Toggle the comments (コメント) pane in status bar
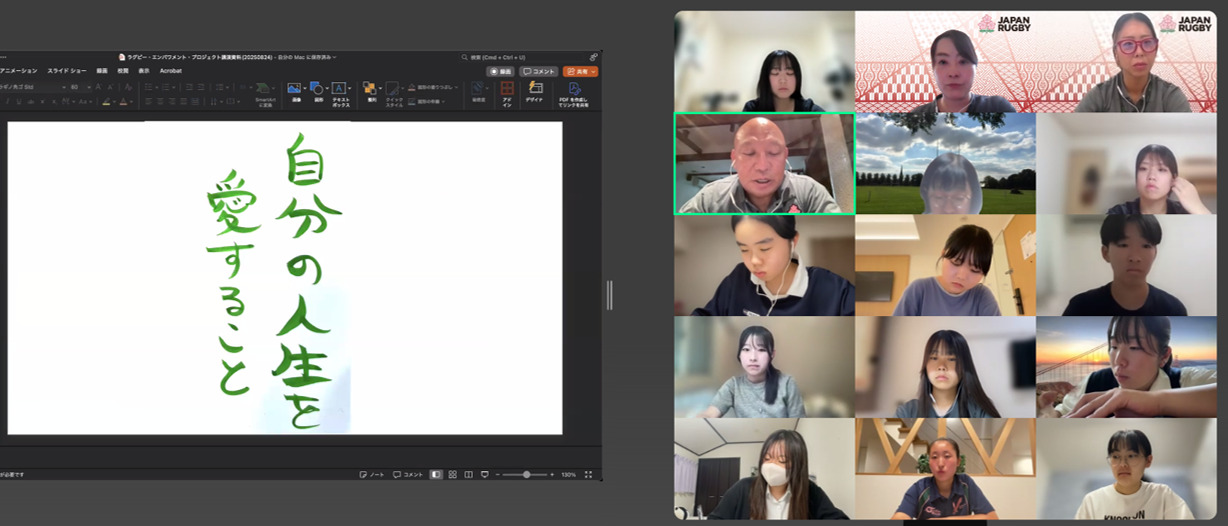 click(408, 474)
